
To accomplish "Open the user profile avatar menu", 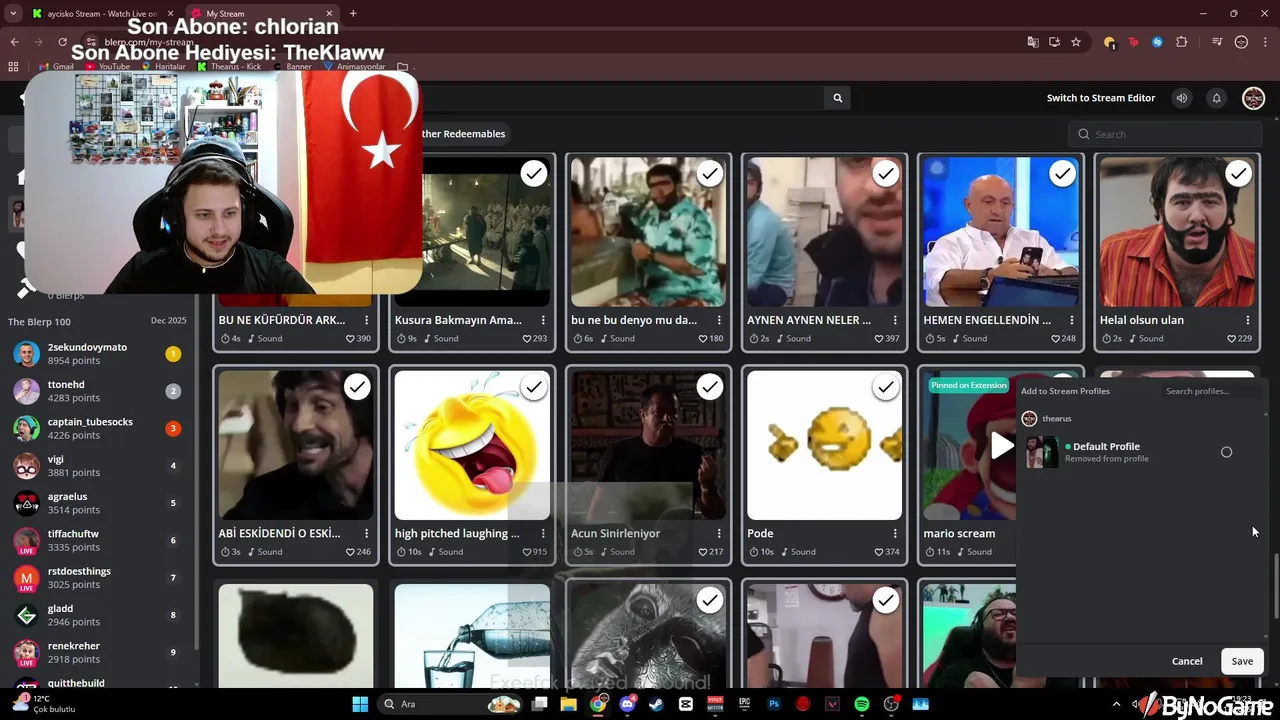I will click(x=1253, y=98).
